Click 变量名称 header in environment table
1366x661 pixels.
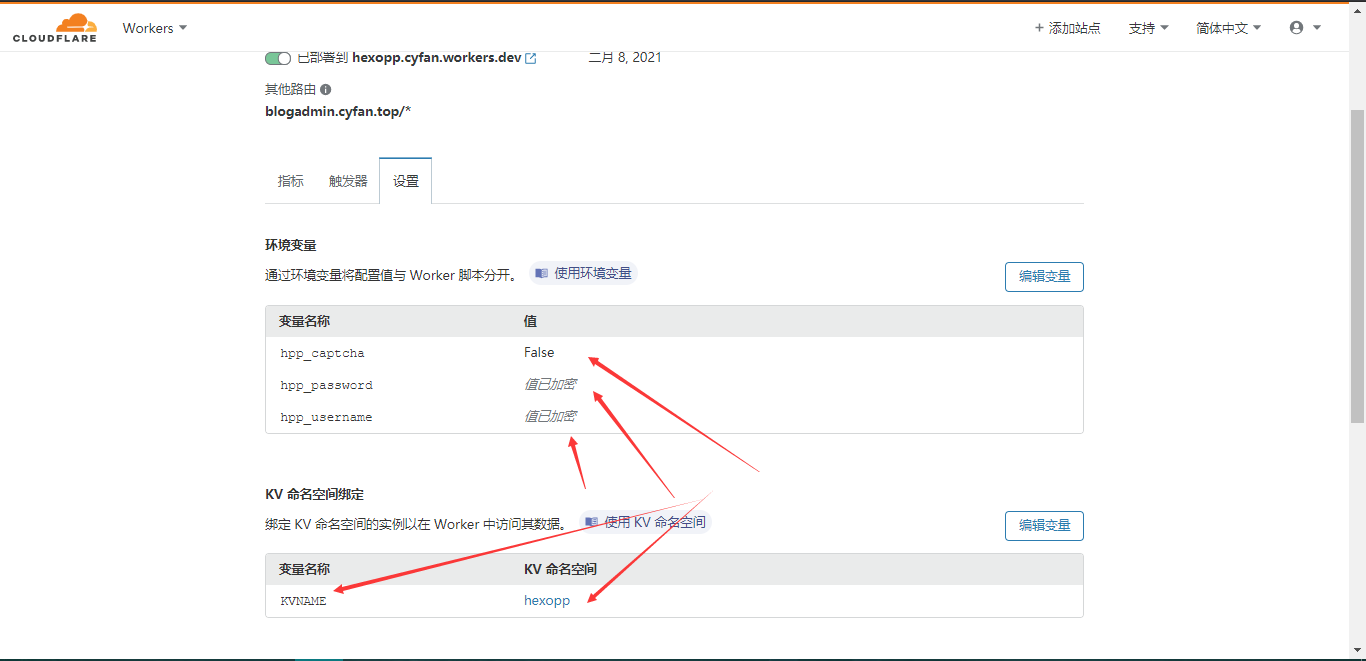(x=304, y=321)
